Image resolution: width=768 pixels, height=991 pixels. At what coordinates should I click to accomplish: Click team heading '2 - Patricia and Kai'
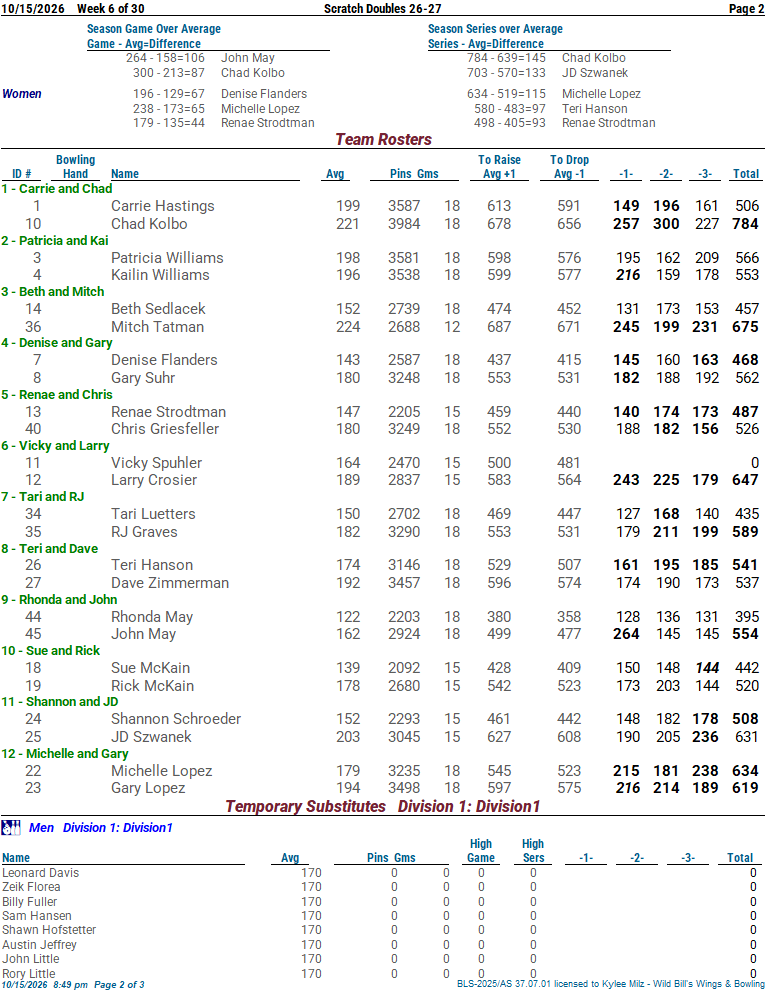(55, 240)
